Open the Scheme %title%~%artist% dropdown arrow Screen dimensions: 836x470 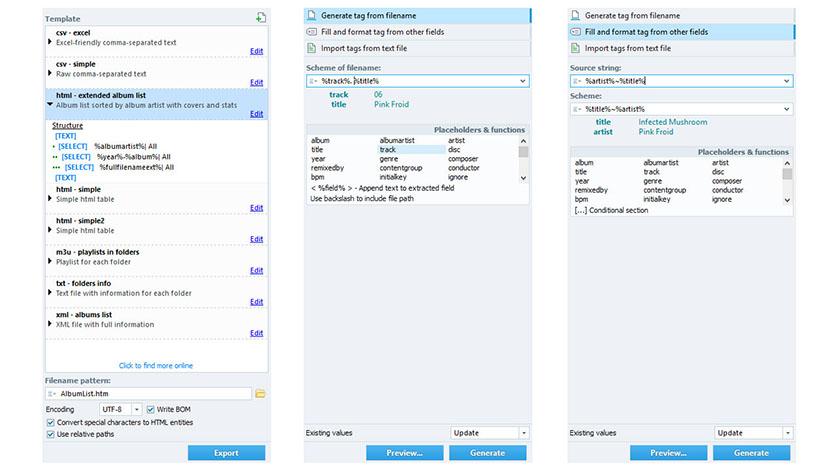pyautogui.click(x=786, y=109)
